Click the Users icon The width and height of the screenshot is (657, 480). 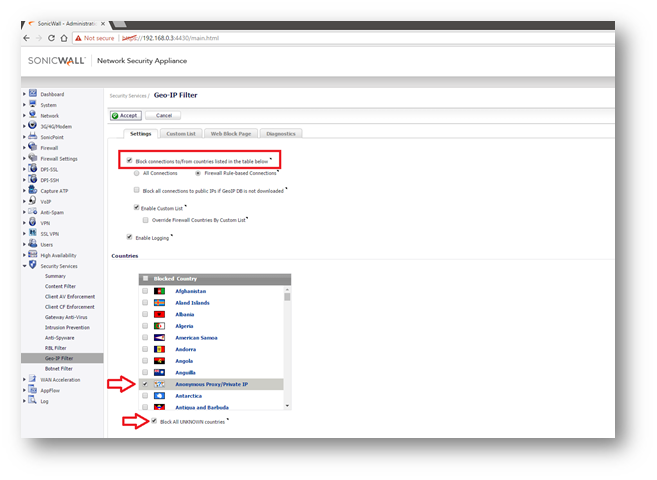33,244
